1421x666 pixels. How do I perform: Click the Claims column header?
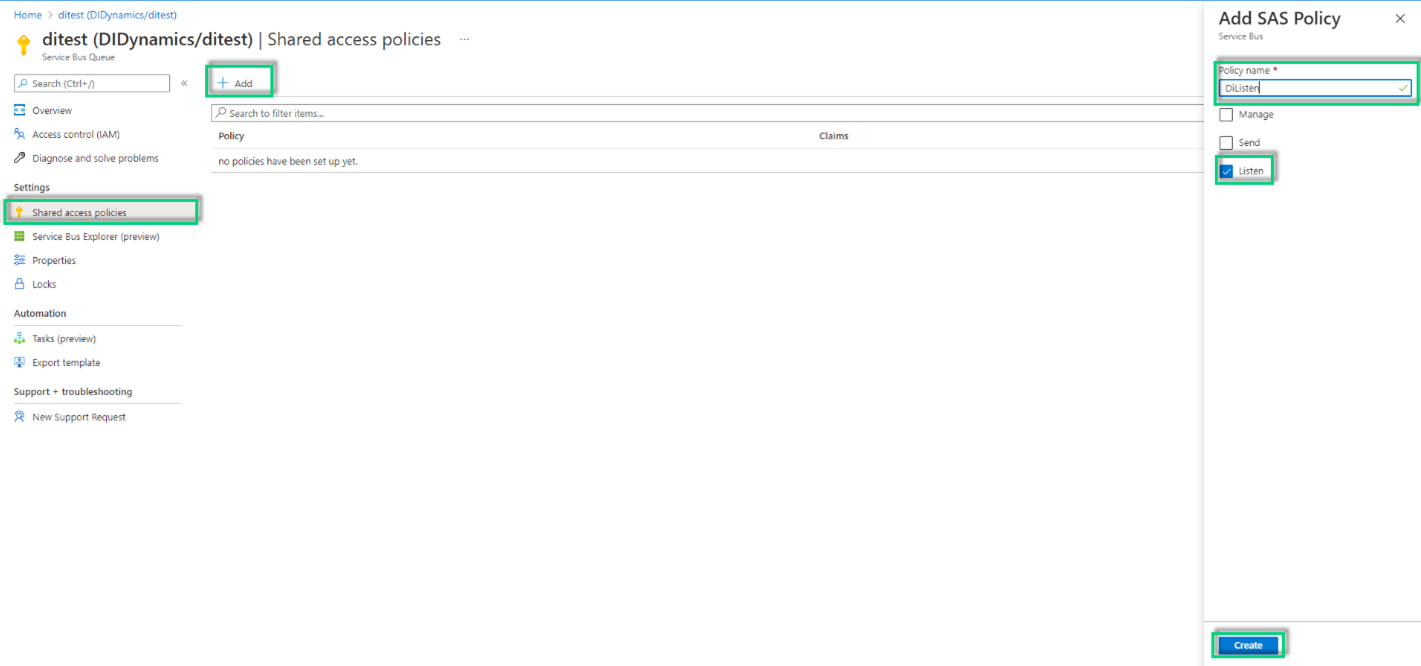pyautogui.click(x=834, y=136)
